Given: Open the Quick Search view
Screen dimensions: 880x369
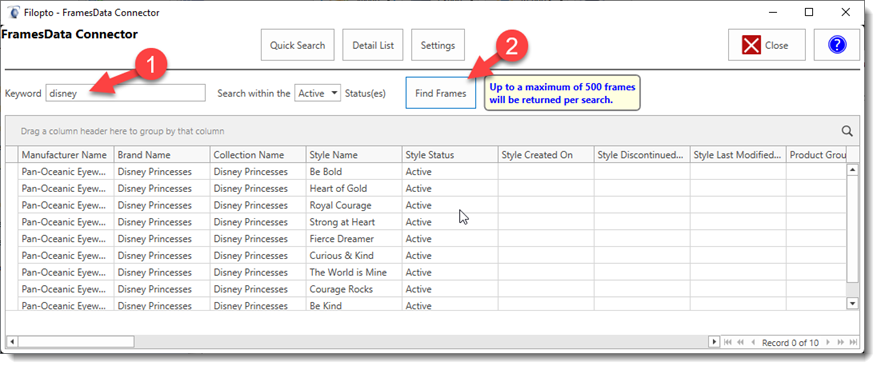Looking at the screenshot, I should [x=297, y=45].
